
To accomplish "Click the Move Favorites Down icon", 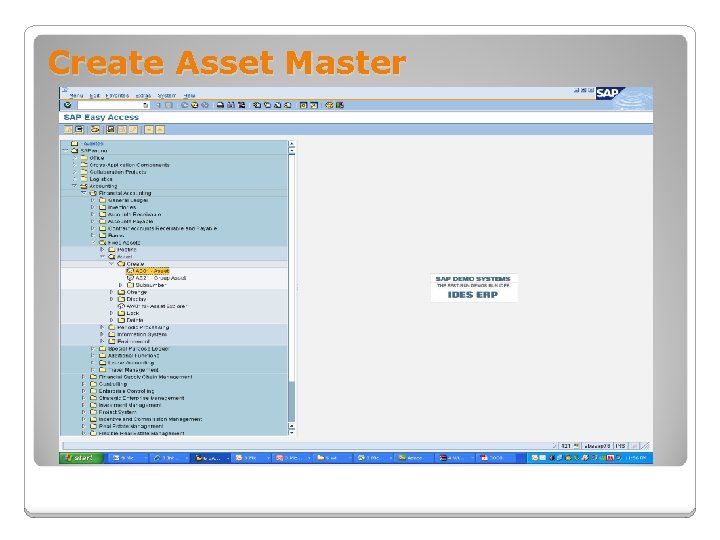I will click(149, 129).
